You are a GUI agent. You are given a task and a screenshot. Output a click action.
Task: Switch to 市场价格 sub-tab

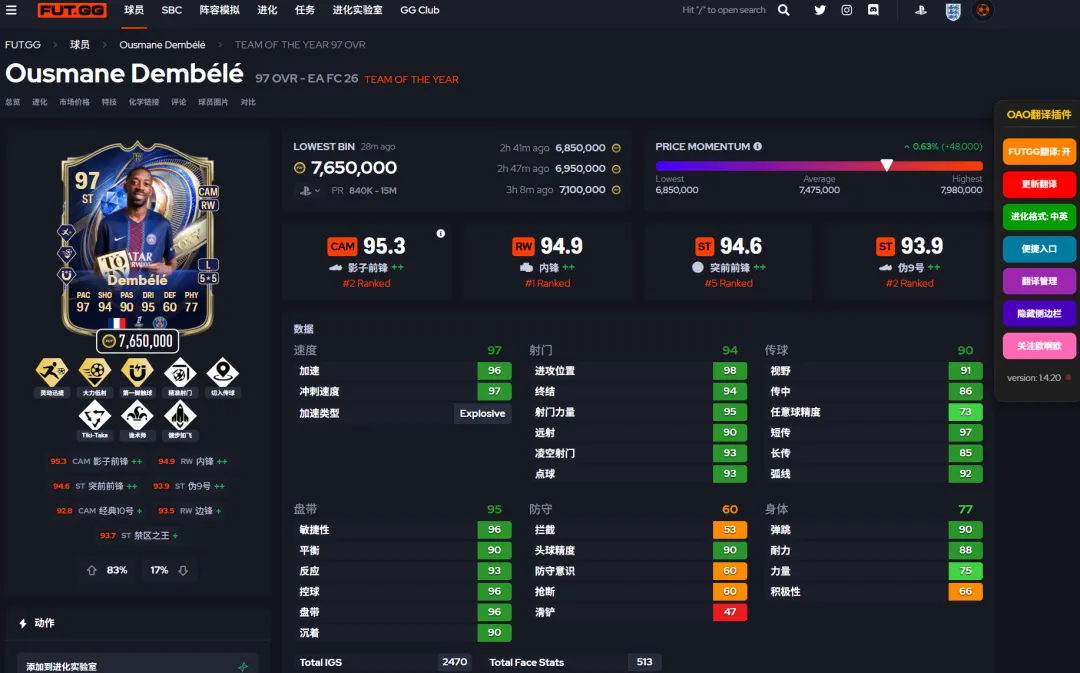pyautogui.click(x=74, y=102)
